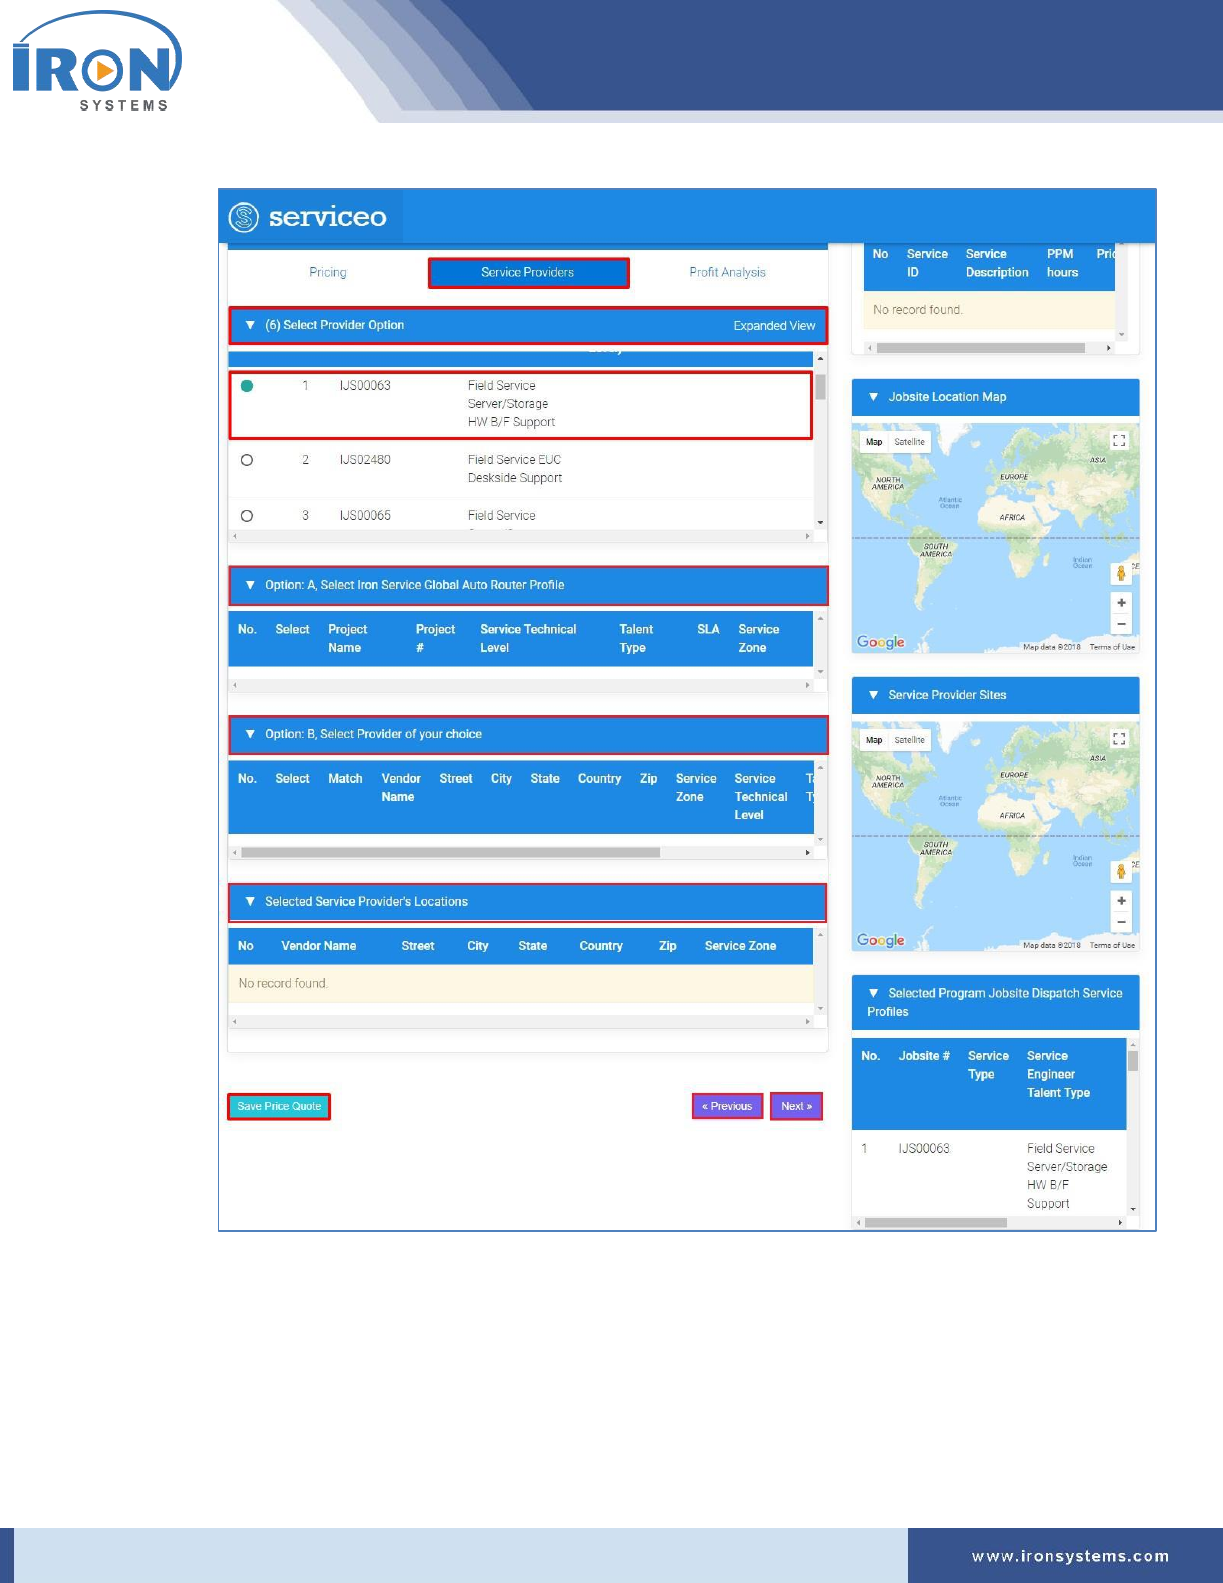Switch Service Provider Sites map to Map view
Image resolution: width=1223 pixels, height=1583 pixels.
(x=874, y=740)
